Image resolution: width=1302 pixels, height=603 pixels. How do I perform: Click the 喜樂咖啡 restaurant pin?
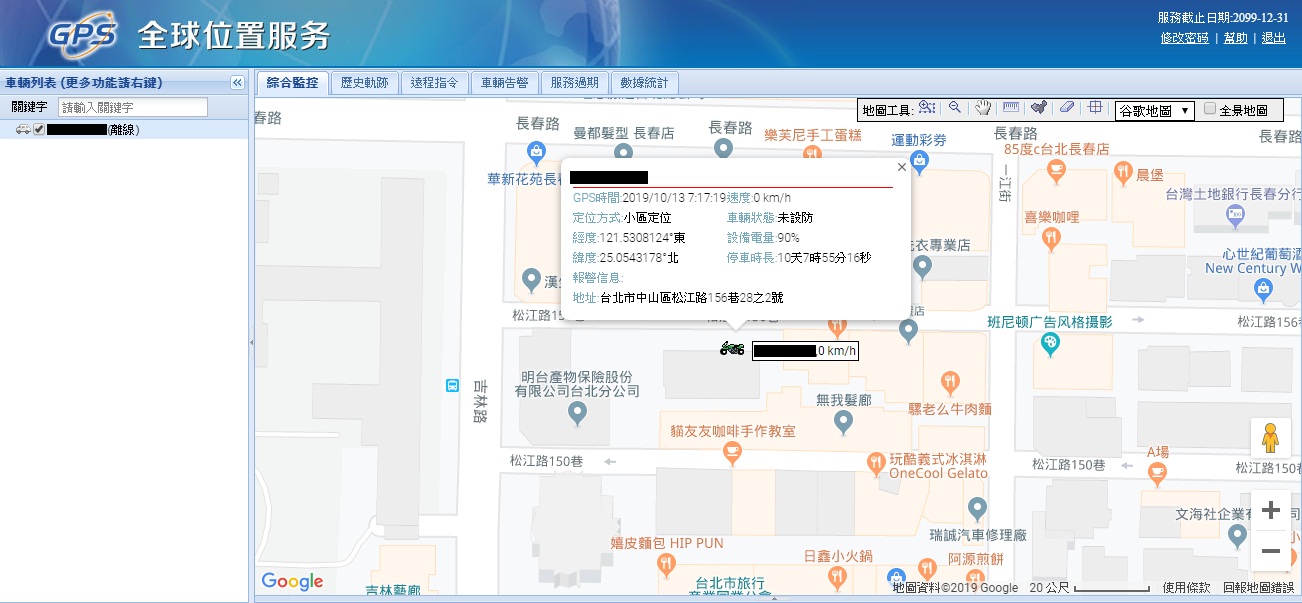1050,238
